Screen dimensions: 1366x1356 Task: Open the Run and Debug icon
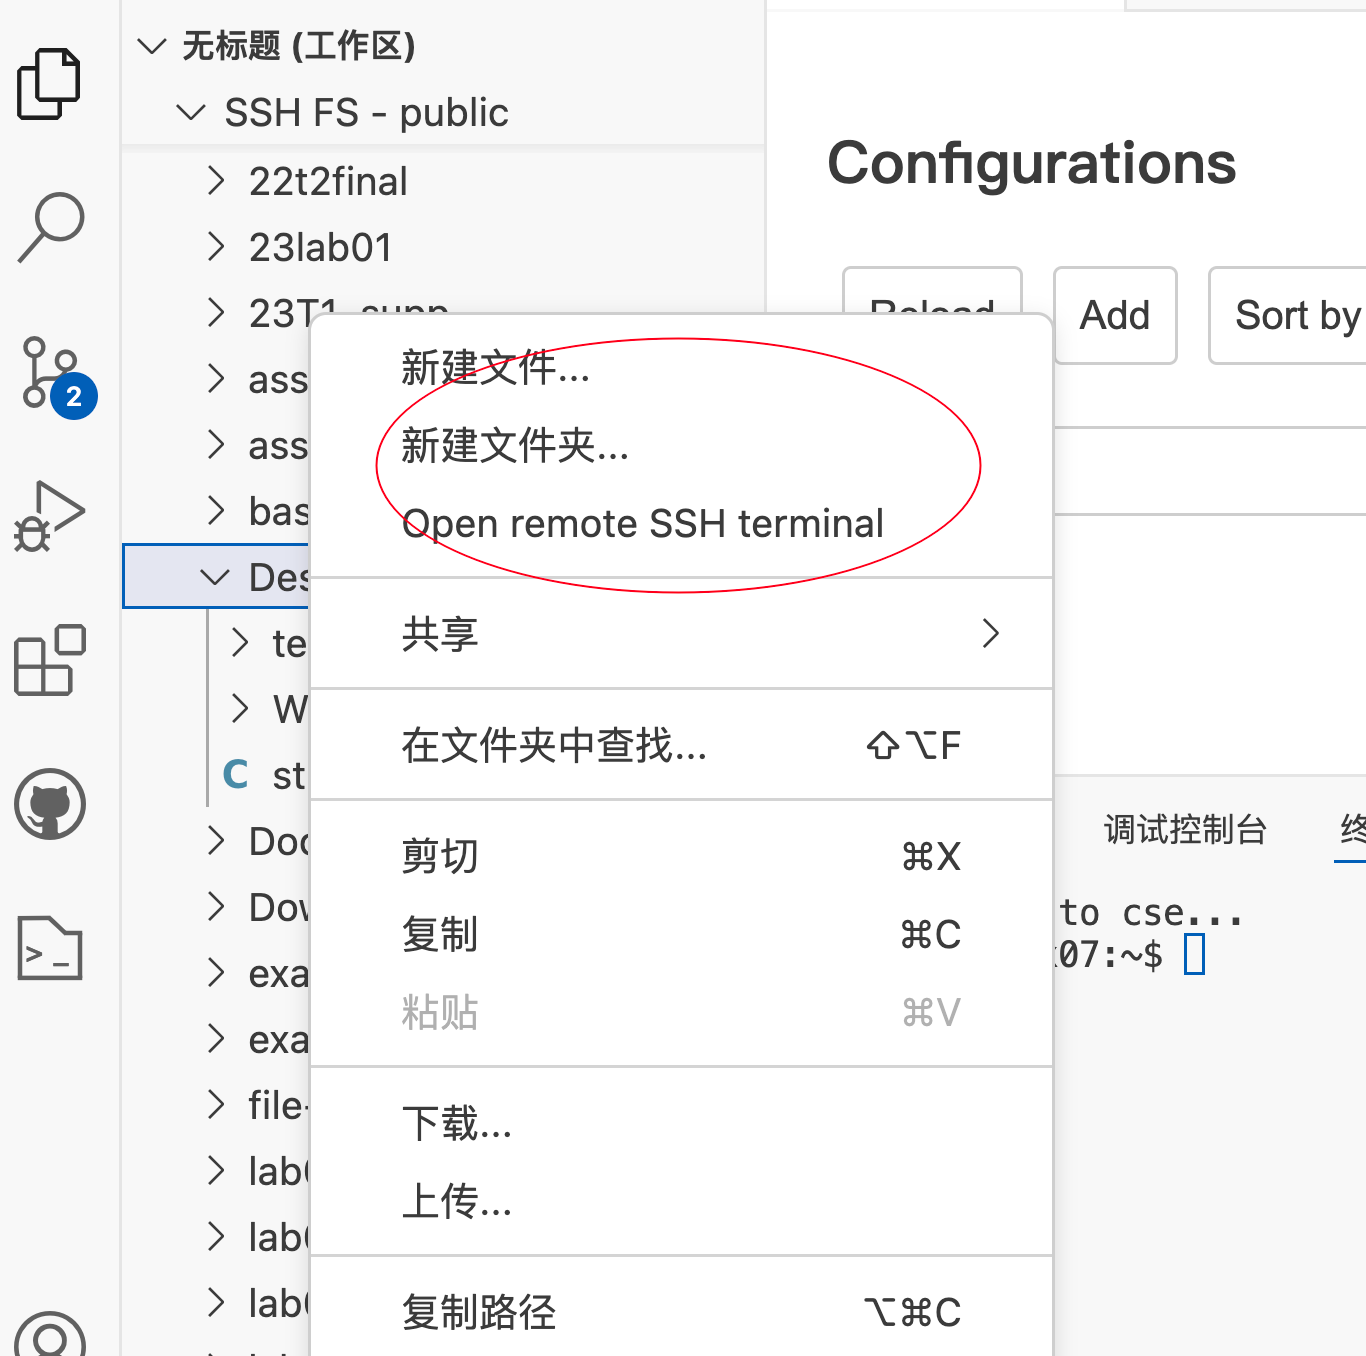(50, 517)
